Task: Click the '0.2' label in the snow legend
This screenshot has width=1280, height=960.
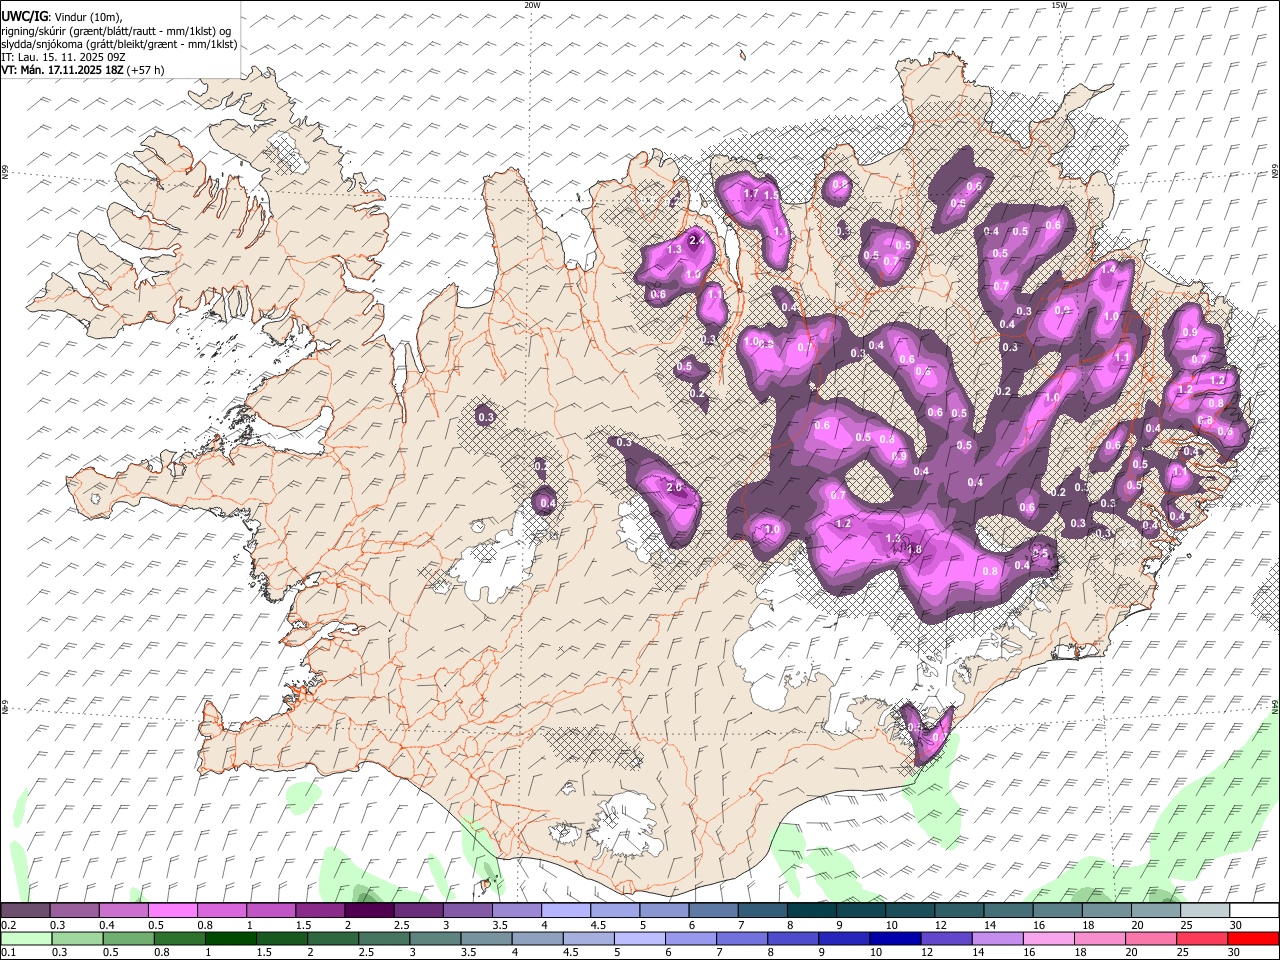Action: pos(8,925)
